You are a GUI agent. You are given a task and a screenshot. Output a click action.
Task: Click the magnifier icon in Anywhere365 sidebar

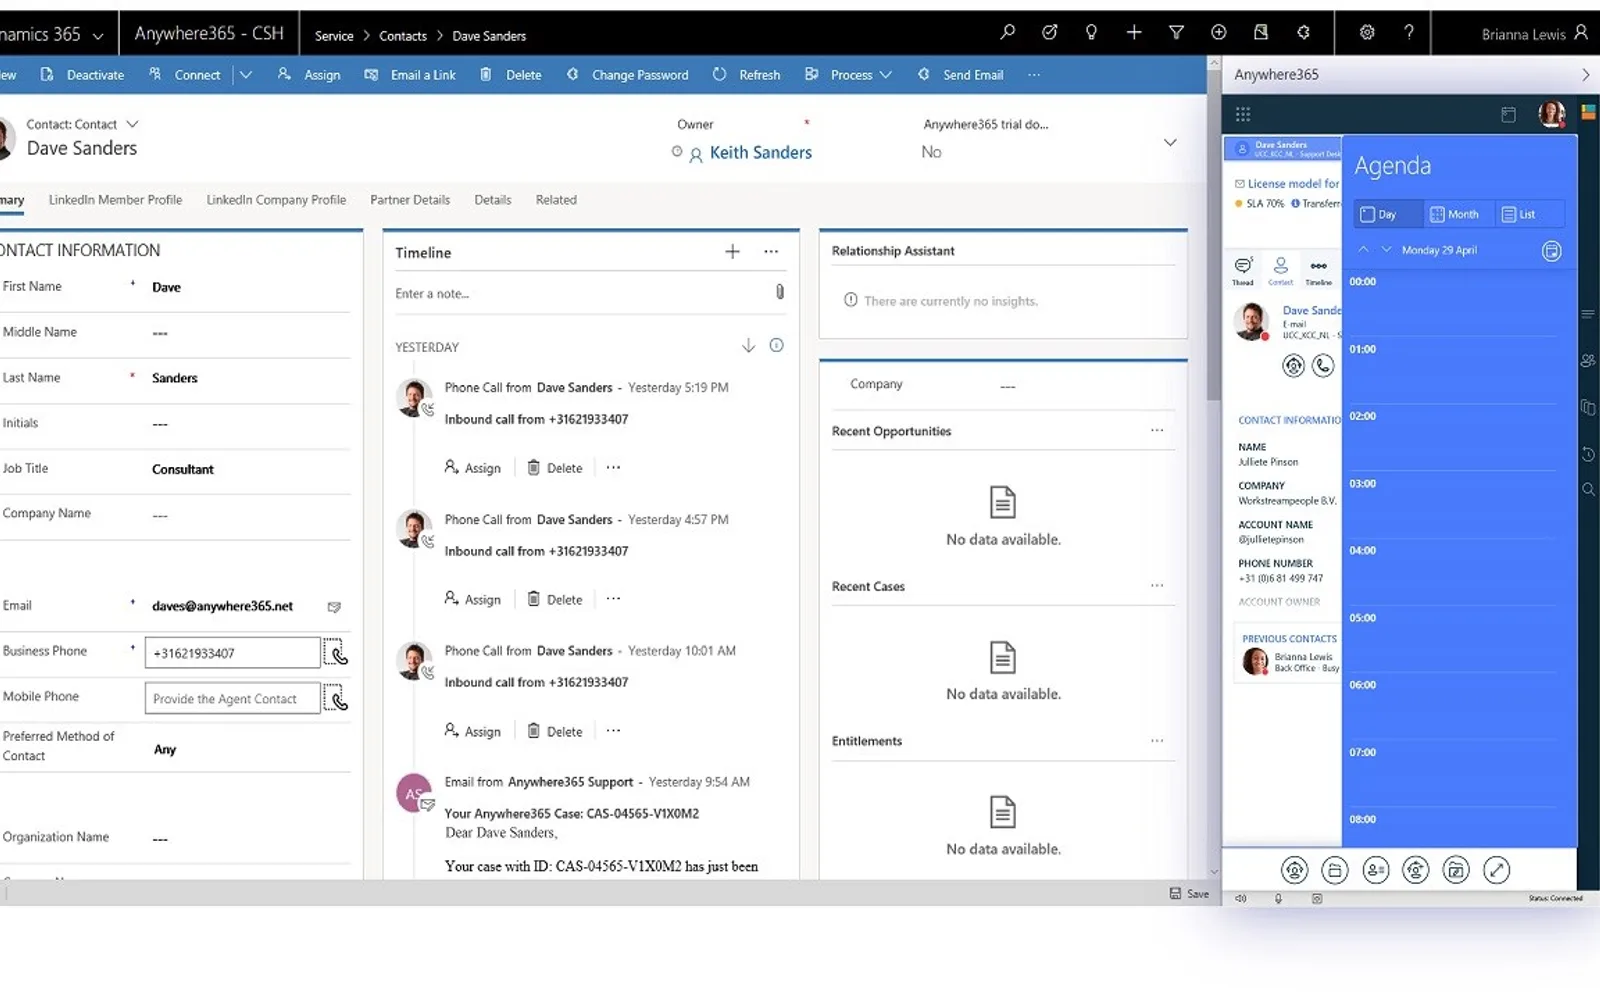point(1588,490)
